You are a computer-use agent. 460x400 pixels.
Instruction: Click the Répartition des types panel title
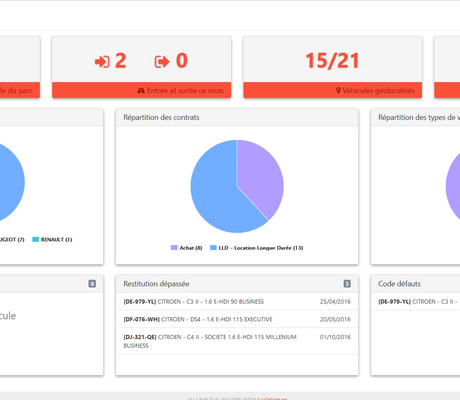pyautogui.click(x=419, y=117)
